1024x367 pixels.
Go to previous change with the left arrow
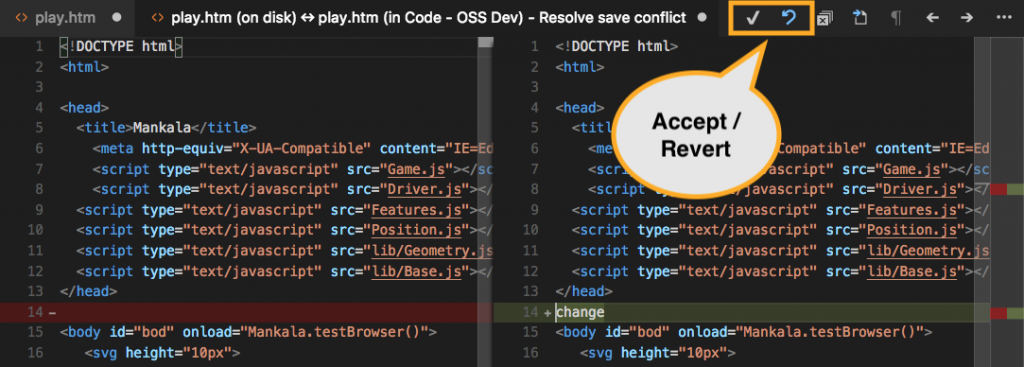click(932, 18)
